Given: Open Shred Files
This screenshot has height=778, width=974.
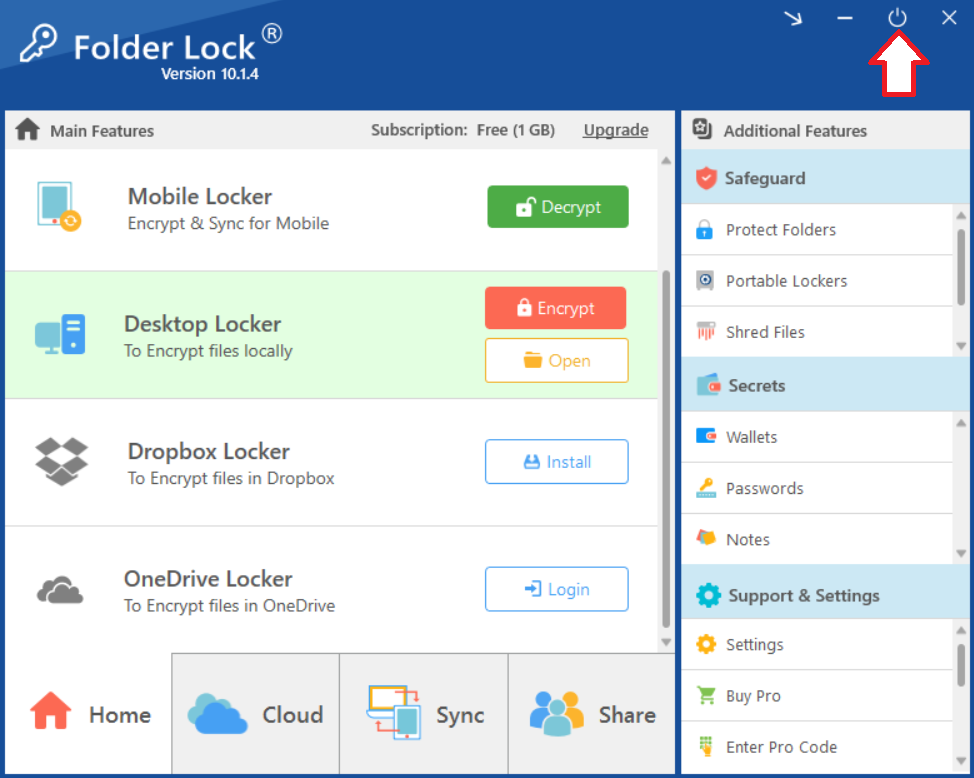Looking at the screenshot, I should (x=817, y=331).
